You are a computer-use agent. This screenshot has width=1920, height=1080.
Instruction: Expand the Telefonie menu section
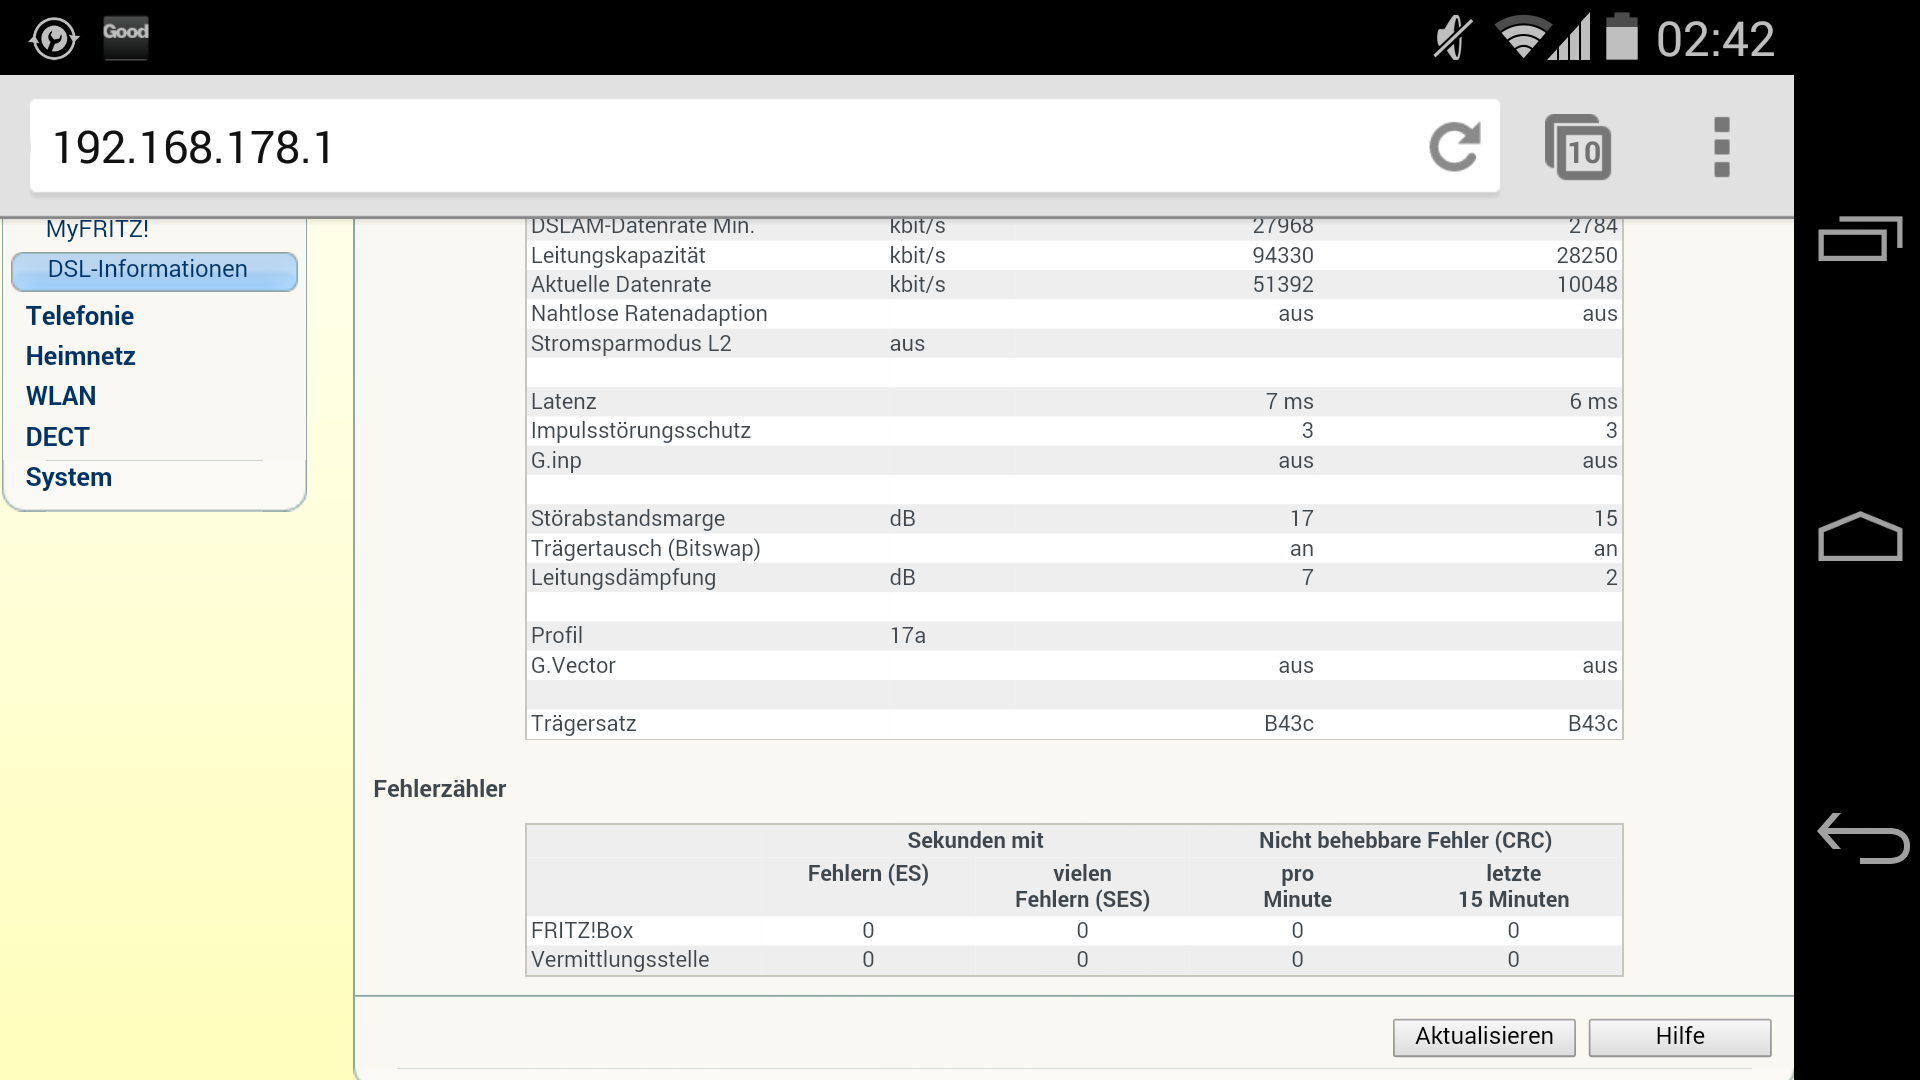click(80, 316)
